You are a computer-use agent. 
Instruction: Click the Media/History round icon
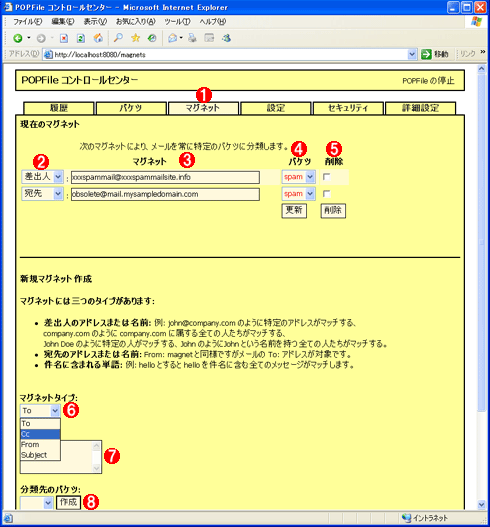152,38
